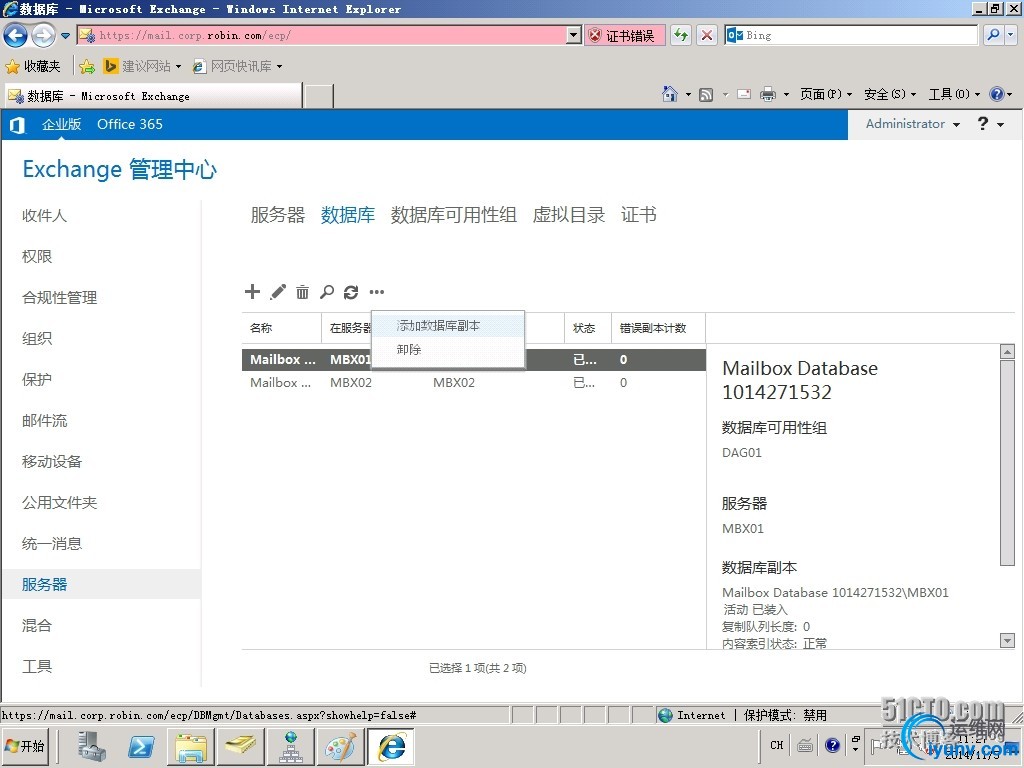Expand the address bar URL dropdown
This screenshot has width=1024, height=768.
point(573,35)
